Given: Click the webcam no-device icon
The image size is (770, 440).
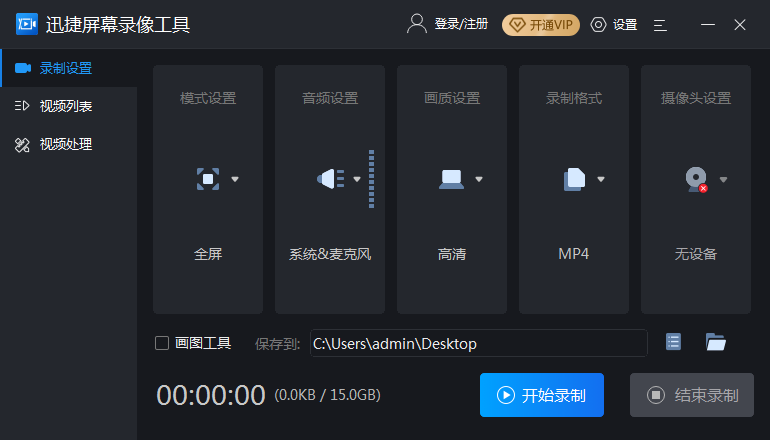Looking at the screenshot, I should coord(696,180).
